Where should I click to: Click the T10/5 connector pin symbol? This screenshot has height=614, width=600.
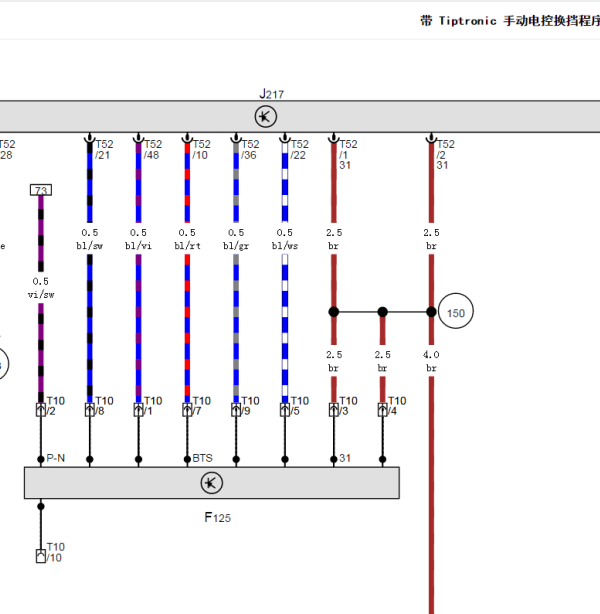click(285, 410)
